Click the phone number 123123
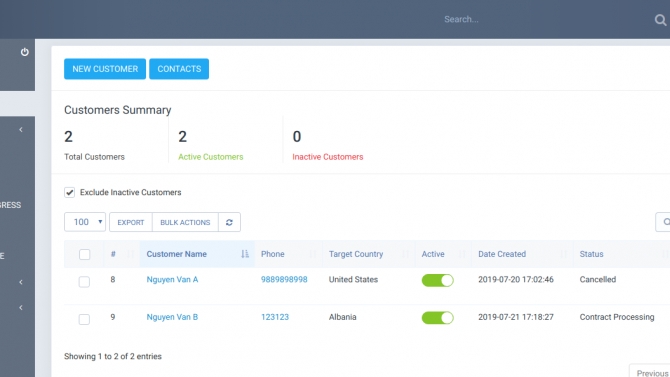 (275, 317)
